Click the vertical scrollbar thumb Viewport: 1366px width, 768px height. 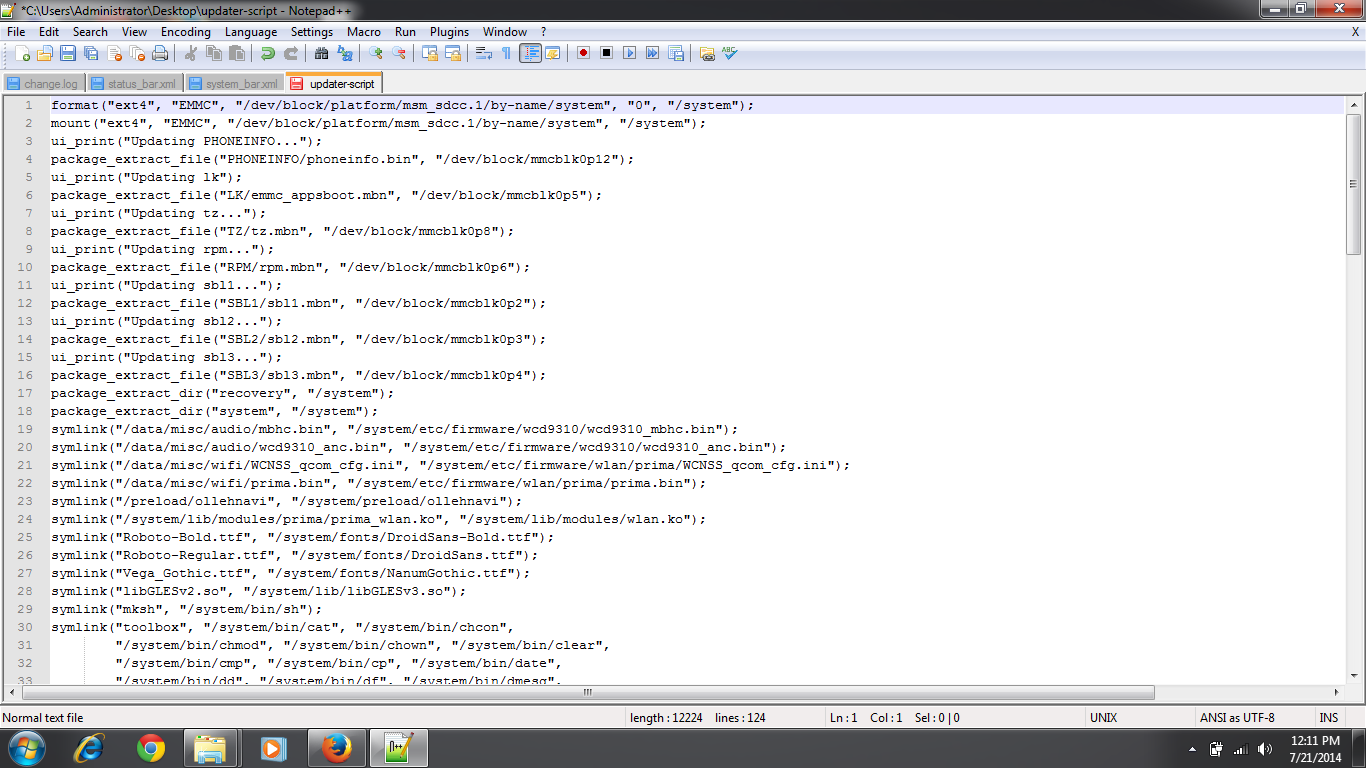(1354, 183)
